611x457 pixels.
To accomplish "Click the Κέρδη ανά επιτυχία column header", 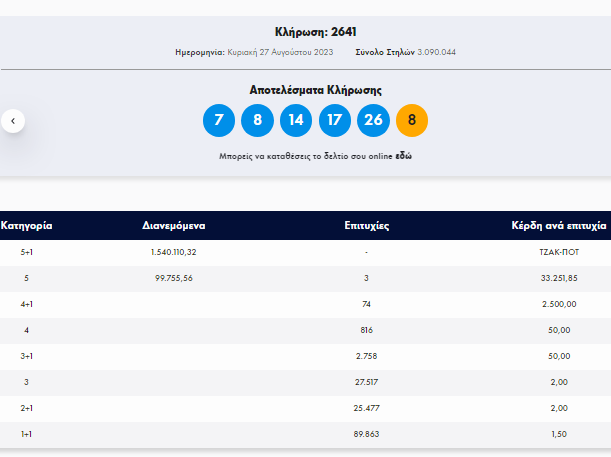I will [x=559, y=226].
